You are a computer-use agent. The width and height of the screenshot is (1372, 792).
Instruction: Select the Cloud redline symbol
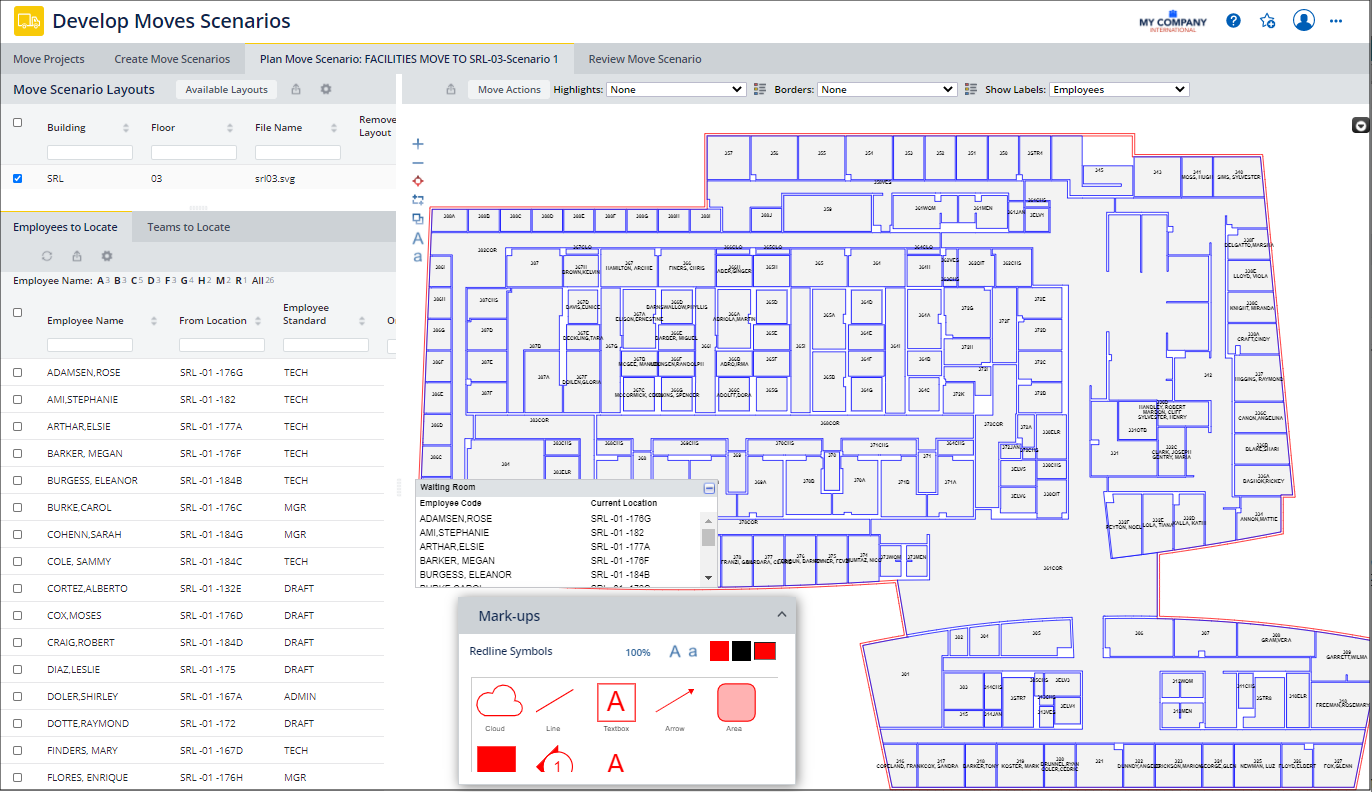point(499,702)
